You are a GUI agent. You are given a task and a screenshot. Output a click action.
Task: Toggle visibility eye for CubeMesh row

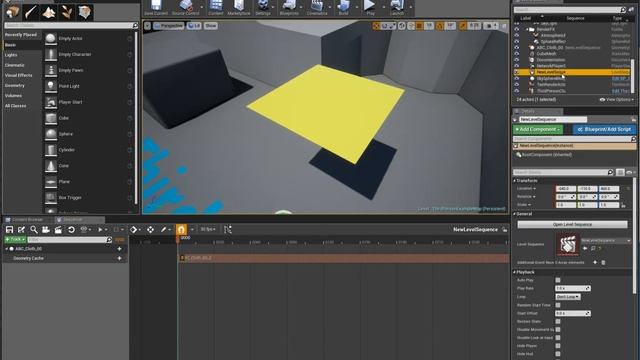517,53
